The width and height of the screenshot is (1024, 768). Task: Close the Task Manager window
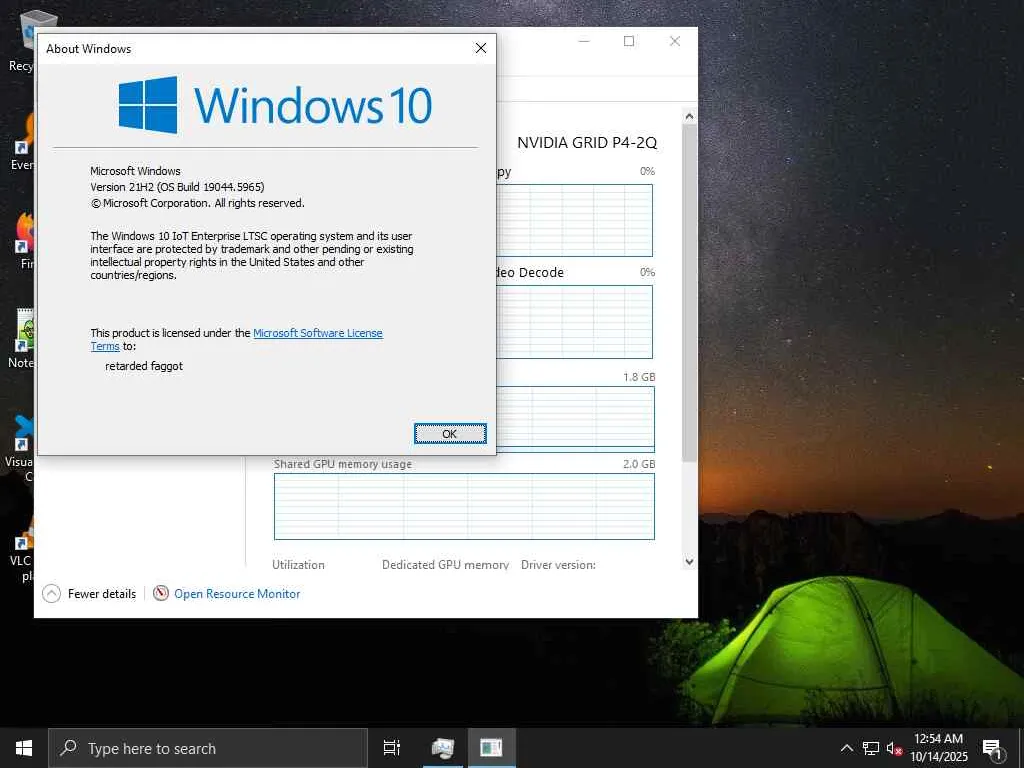(675, 41)
